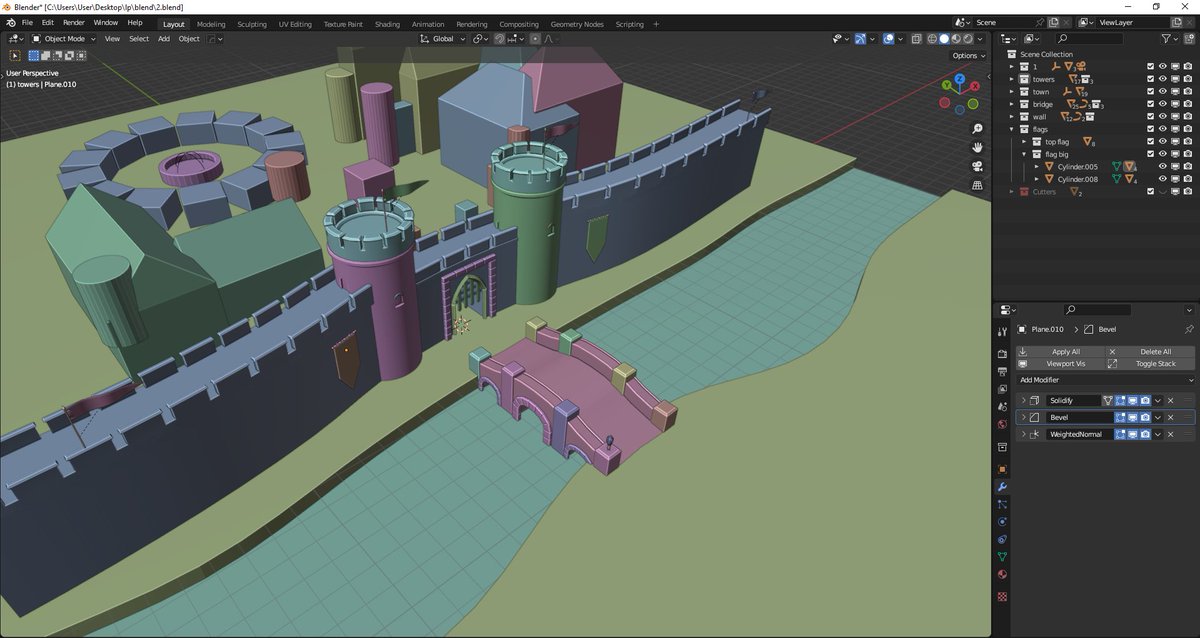This screenshot has height=638, width=1200.
Task: Collapse the flags collection in Outliner
Action: pos(1012,129)
